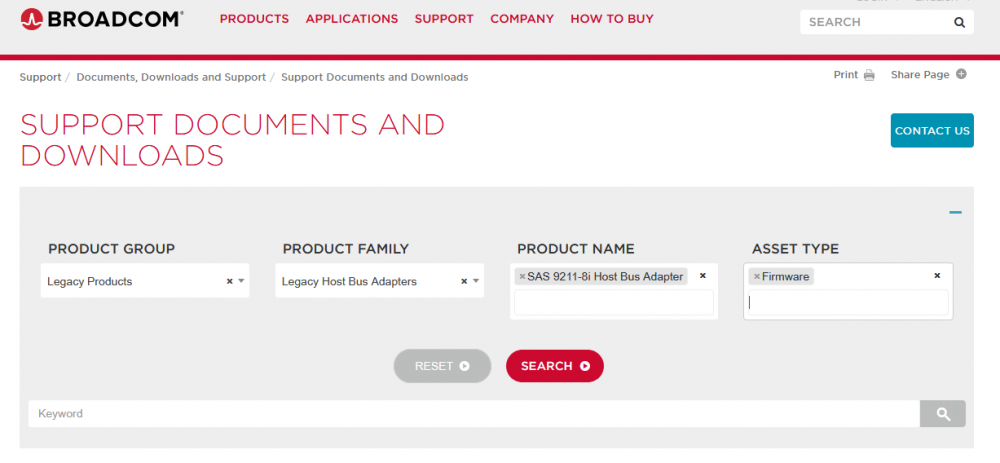Go to Support breadcrumb link
The width and height of the screenshot is (1000, 463).
40,77
